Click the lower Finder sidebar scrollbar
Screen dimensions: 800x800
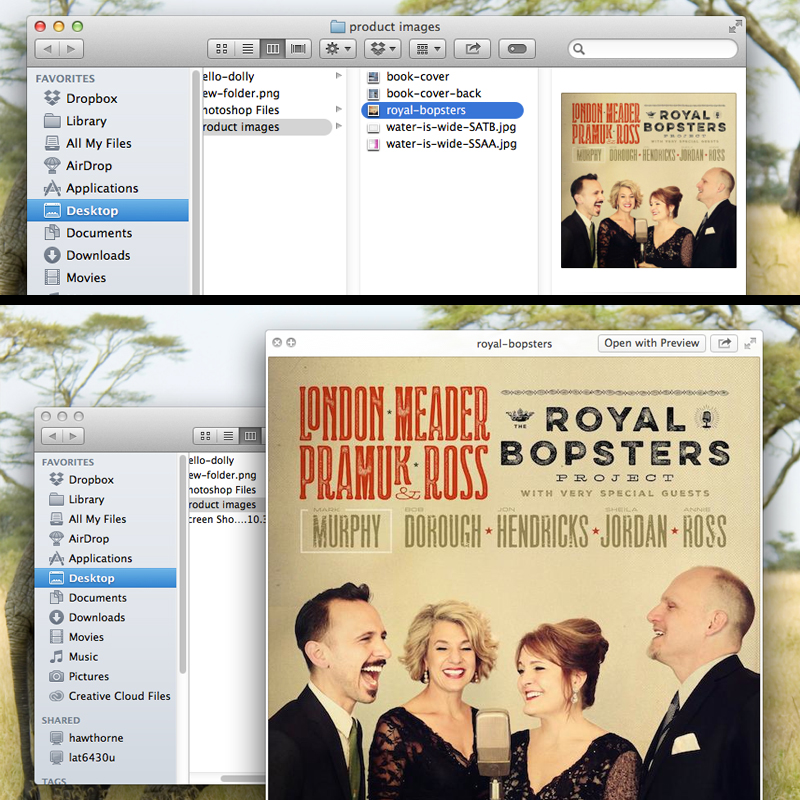tap(183, 564)
